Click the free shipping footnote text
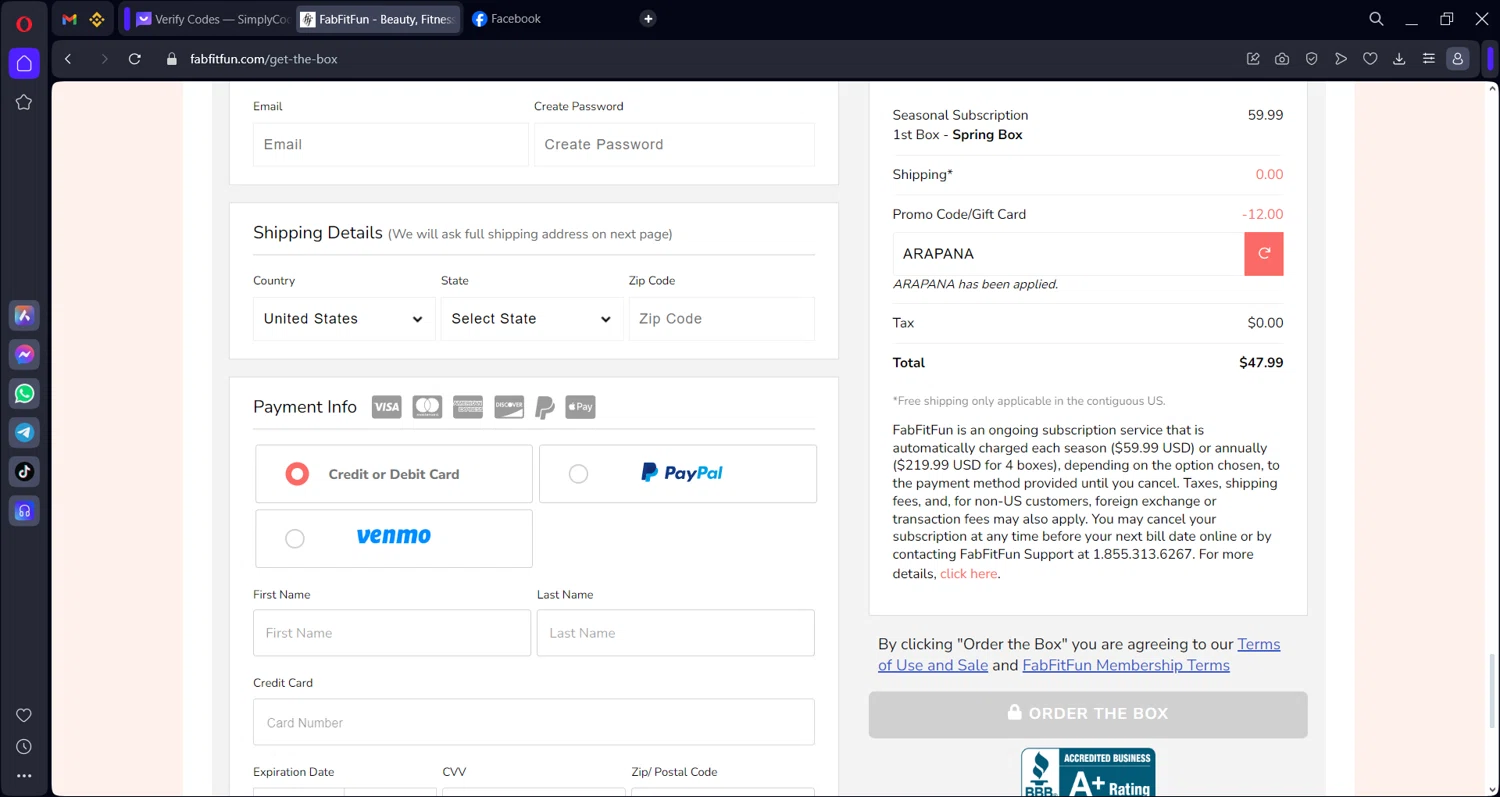The height and width of the screenshot is (797, 1500). coord(1029,401)
